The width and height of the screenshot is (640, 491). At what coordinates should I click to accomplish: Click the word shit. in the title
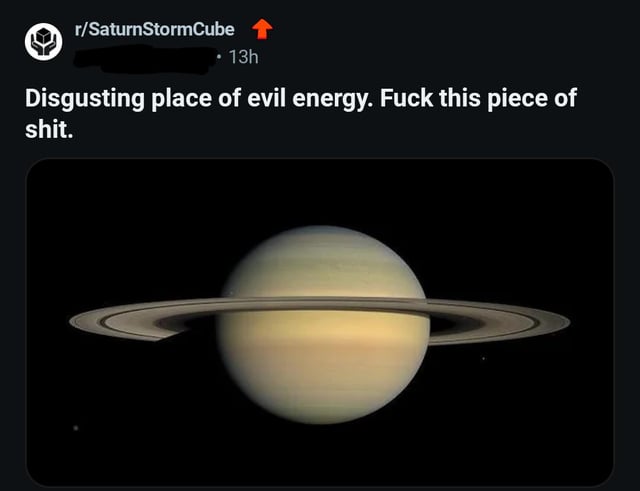click(x=49, y=129)
